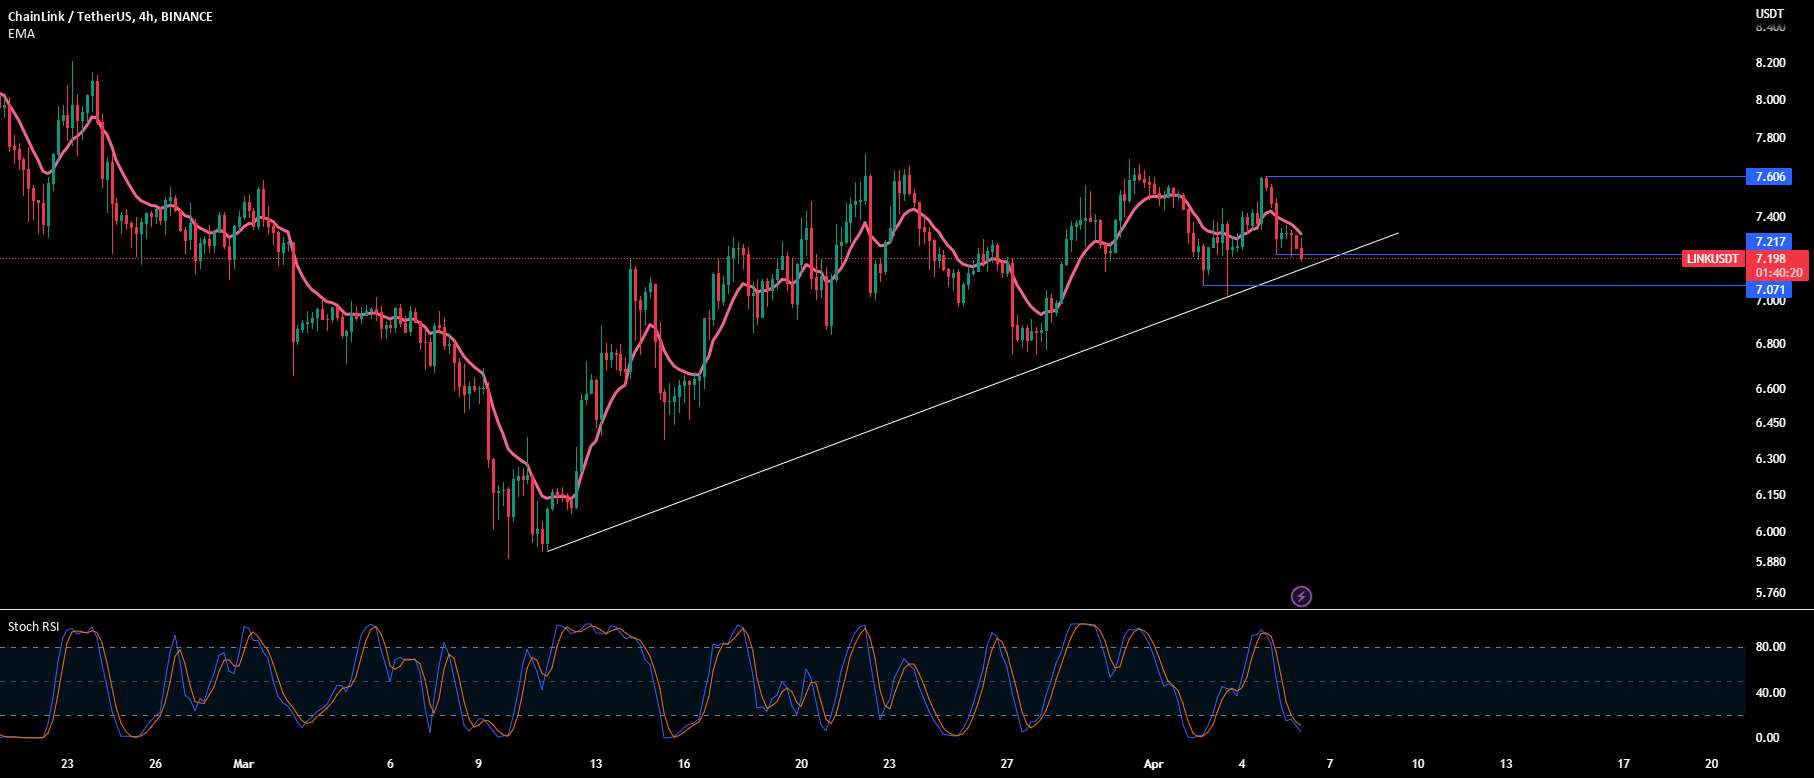
Task: Click the 7.071 blue price label
Action: (1770, 291)
